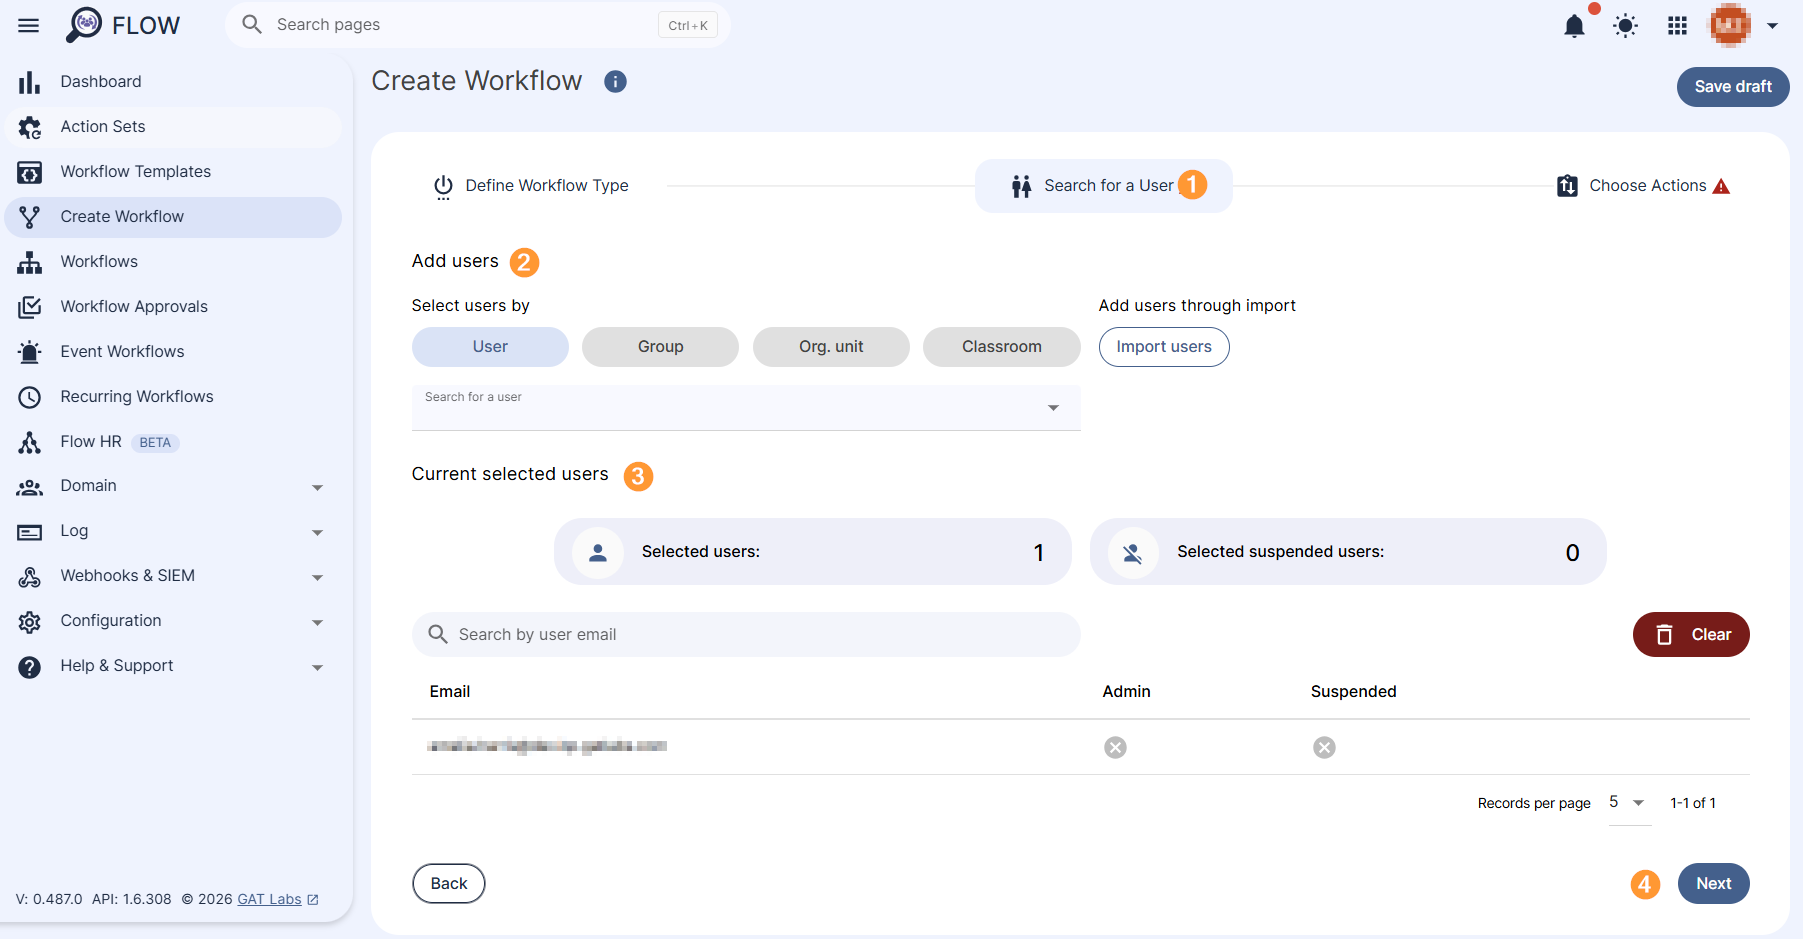Click the Flow HR icon
Screen dimensions: 1803x939
tap(30, 442)
